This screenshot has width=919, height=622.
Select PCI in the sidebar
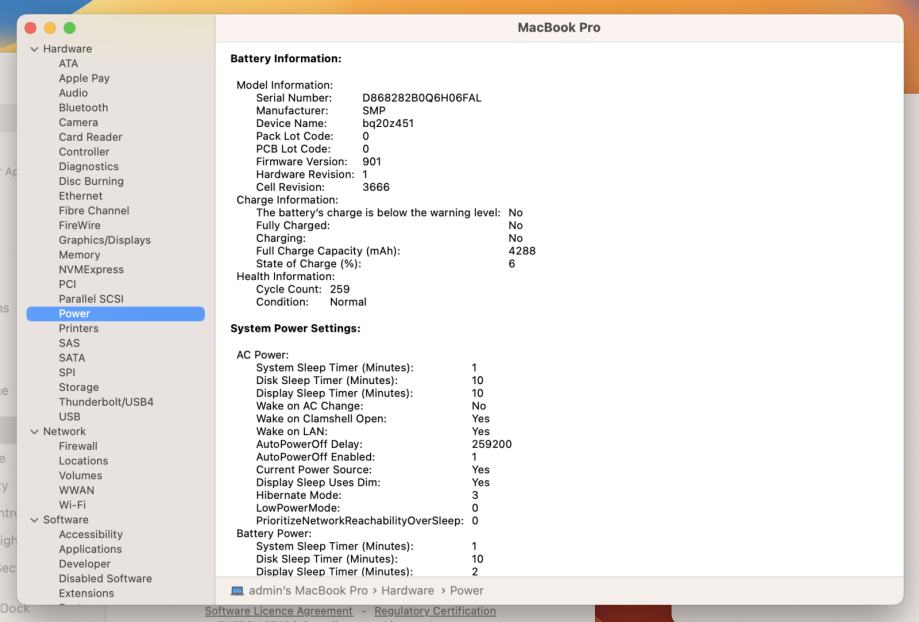[x=67, y=284]
